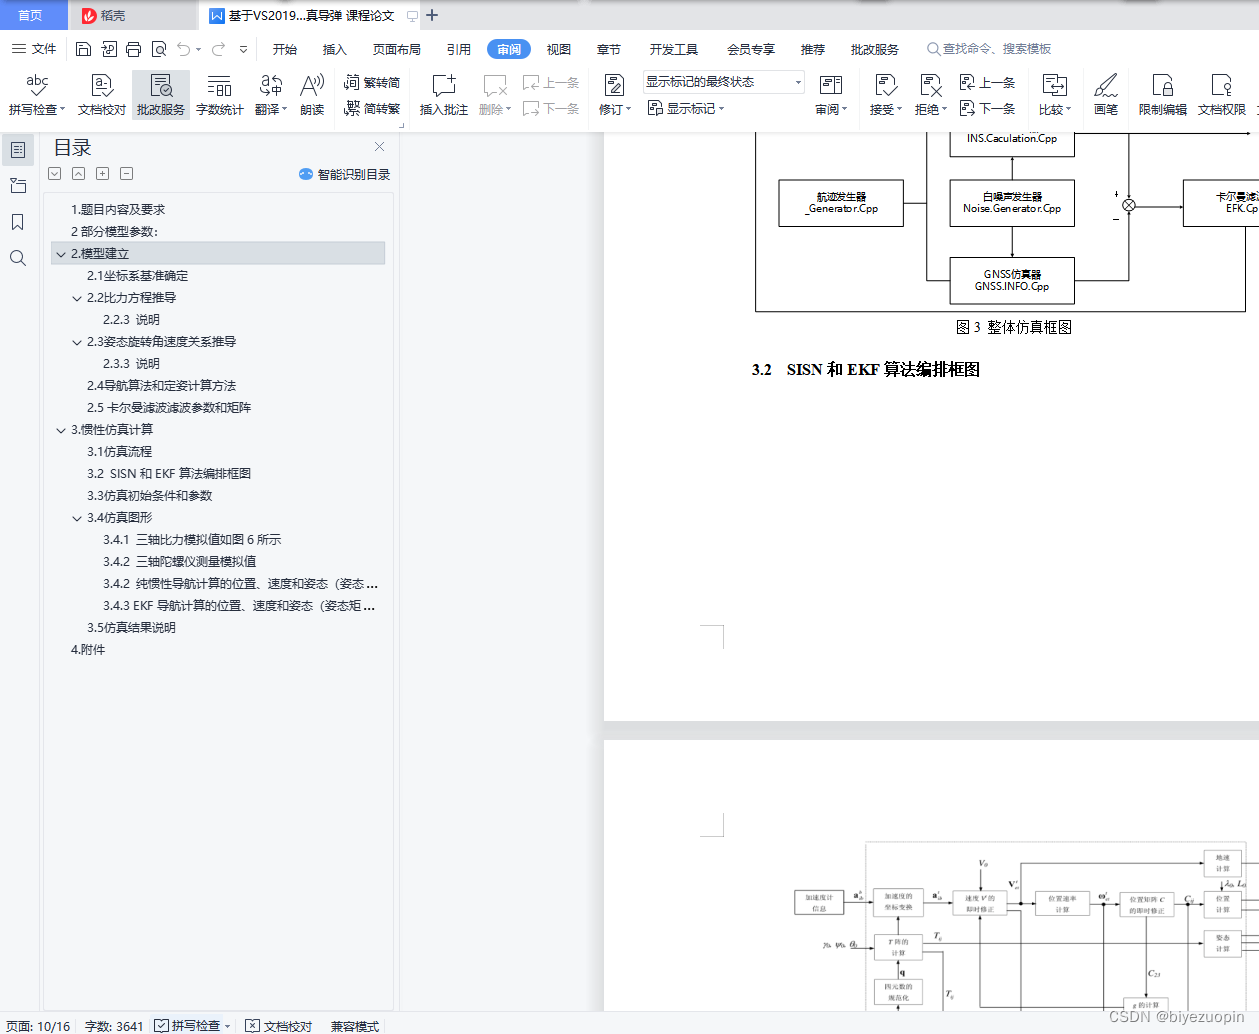Switch to the 插入 ribbon tab
This screenshot has width=1259, height=1034.
tap(333, 48)
